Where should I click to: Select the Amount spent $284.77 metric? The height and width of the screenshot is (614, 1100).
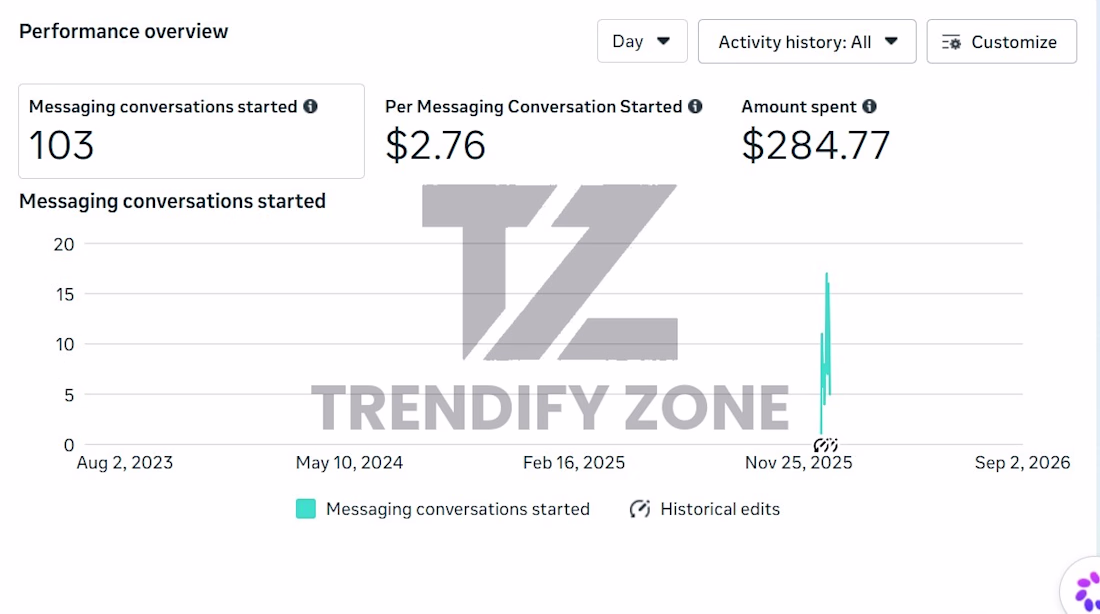pyautogui.click(x=816, y=131)
